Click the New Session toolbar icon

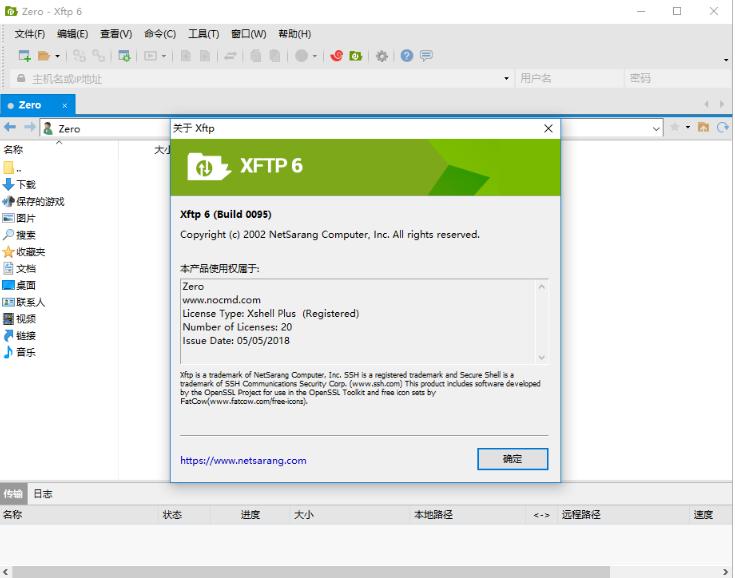tap(24, 56)
